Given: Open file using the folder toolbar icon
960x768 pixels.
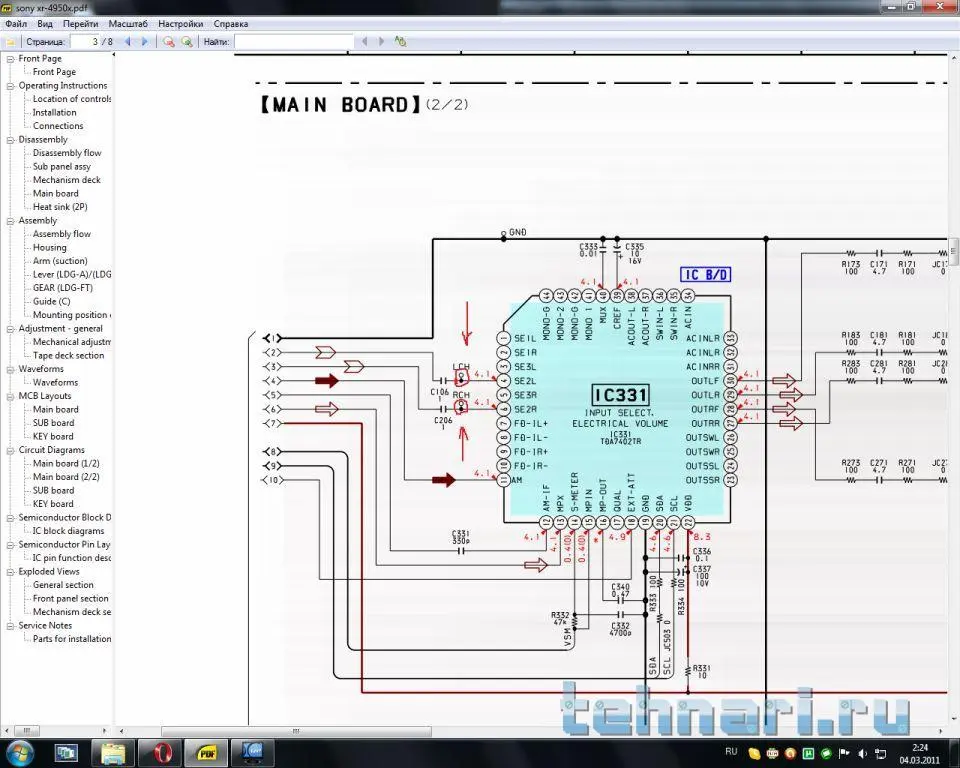Looking at the screenshot, I should (10, 42).
